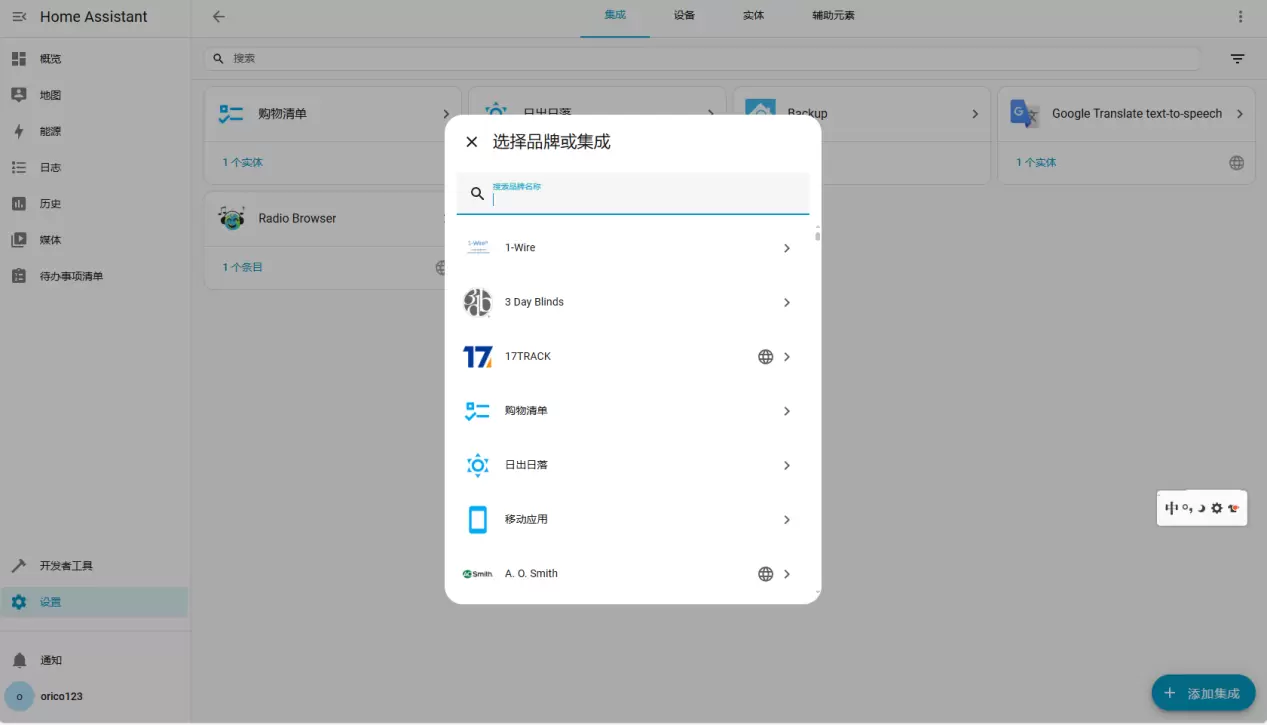Click the 添加集成 button
This screenshot has height=725, width=1267.
1203,693
